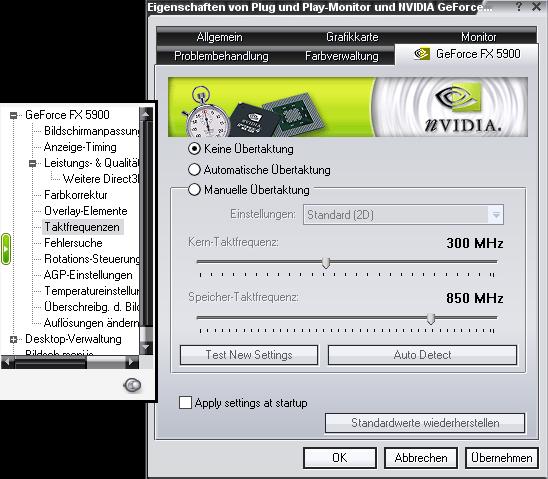Select the Keine Übertaktung radio button
Image resolution: width=548 pixels, height=479 pixels.
194,149
